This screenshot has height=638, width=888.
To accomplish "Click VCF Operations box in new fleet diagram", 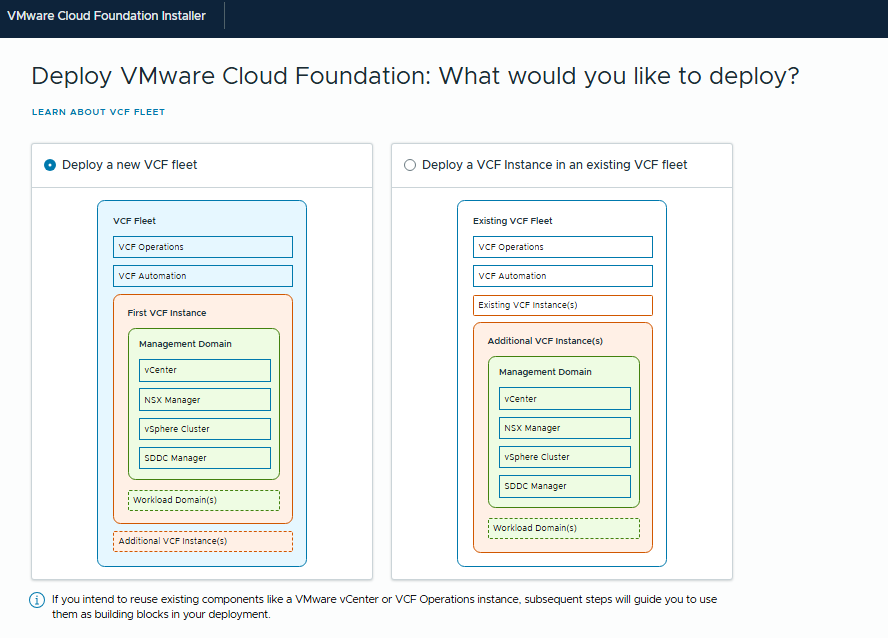I will point(203,247).
